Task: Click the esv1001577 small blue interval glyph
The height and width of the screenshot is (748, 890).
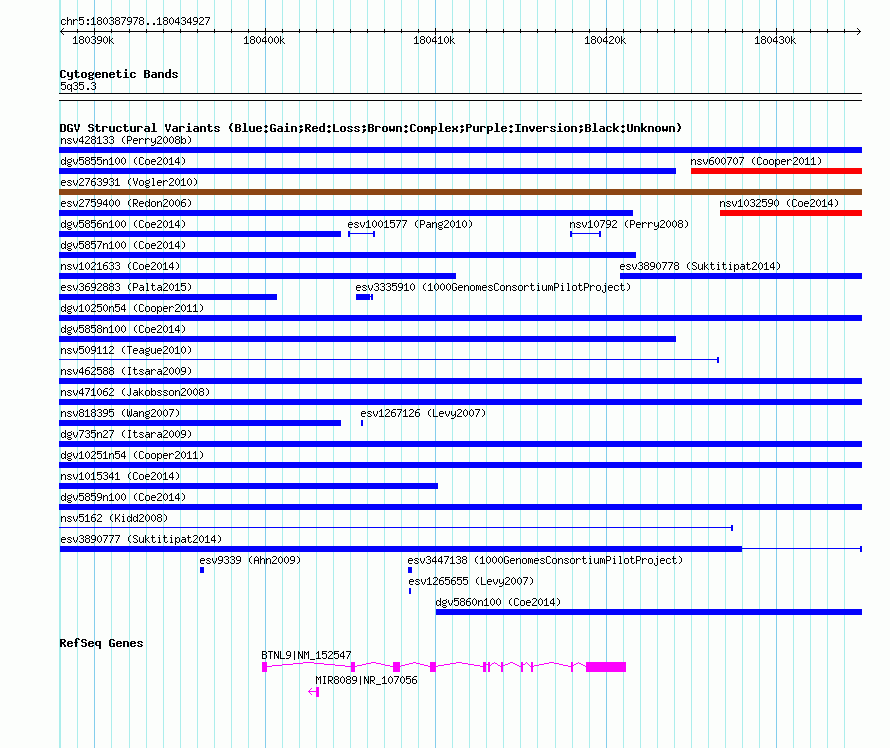Action: (362, 234)
